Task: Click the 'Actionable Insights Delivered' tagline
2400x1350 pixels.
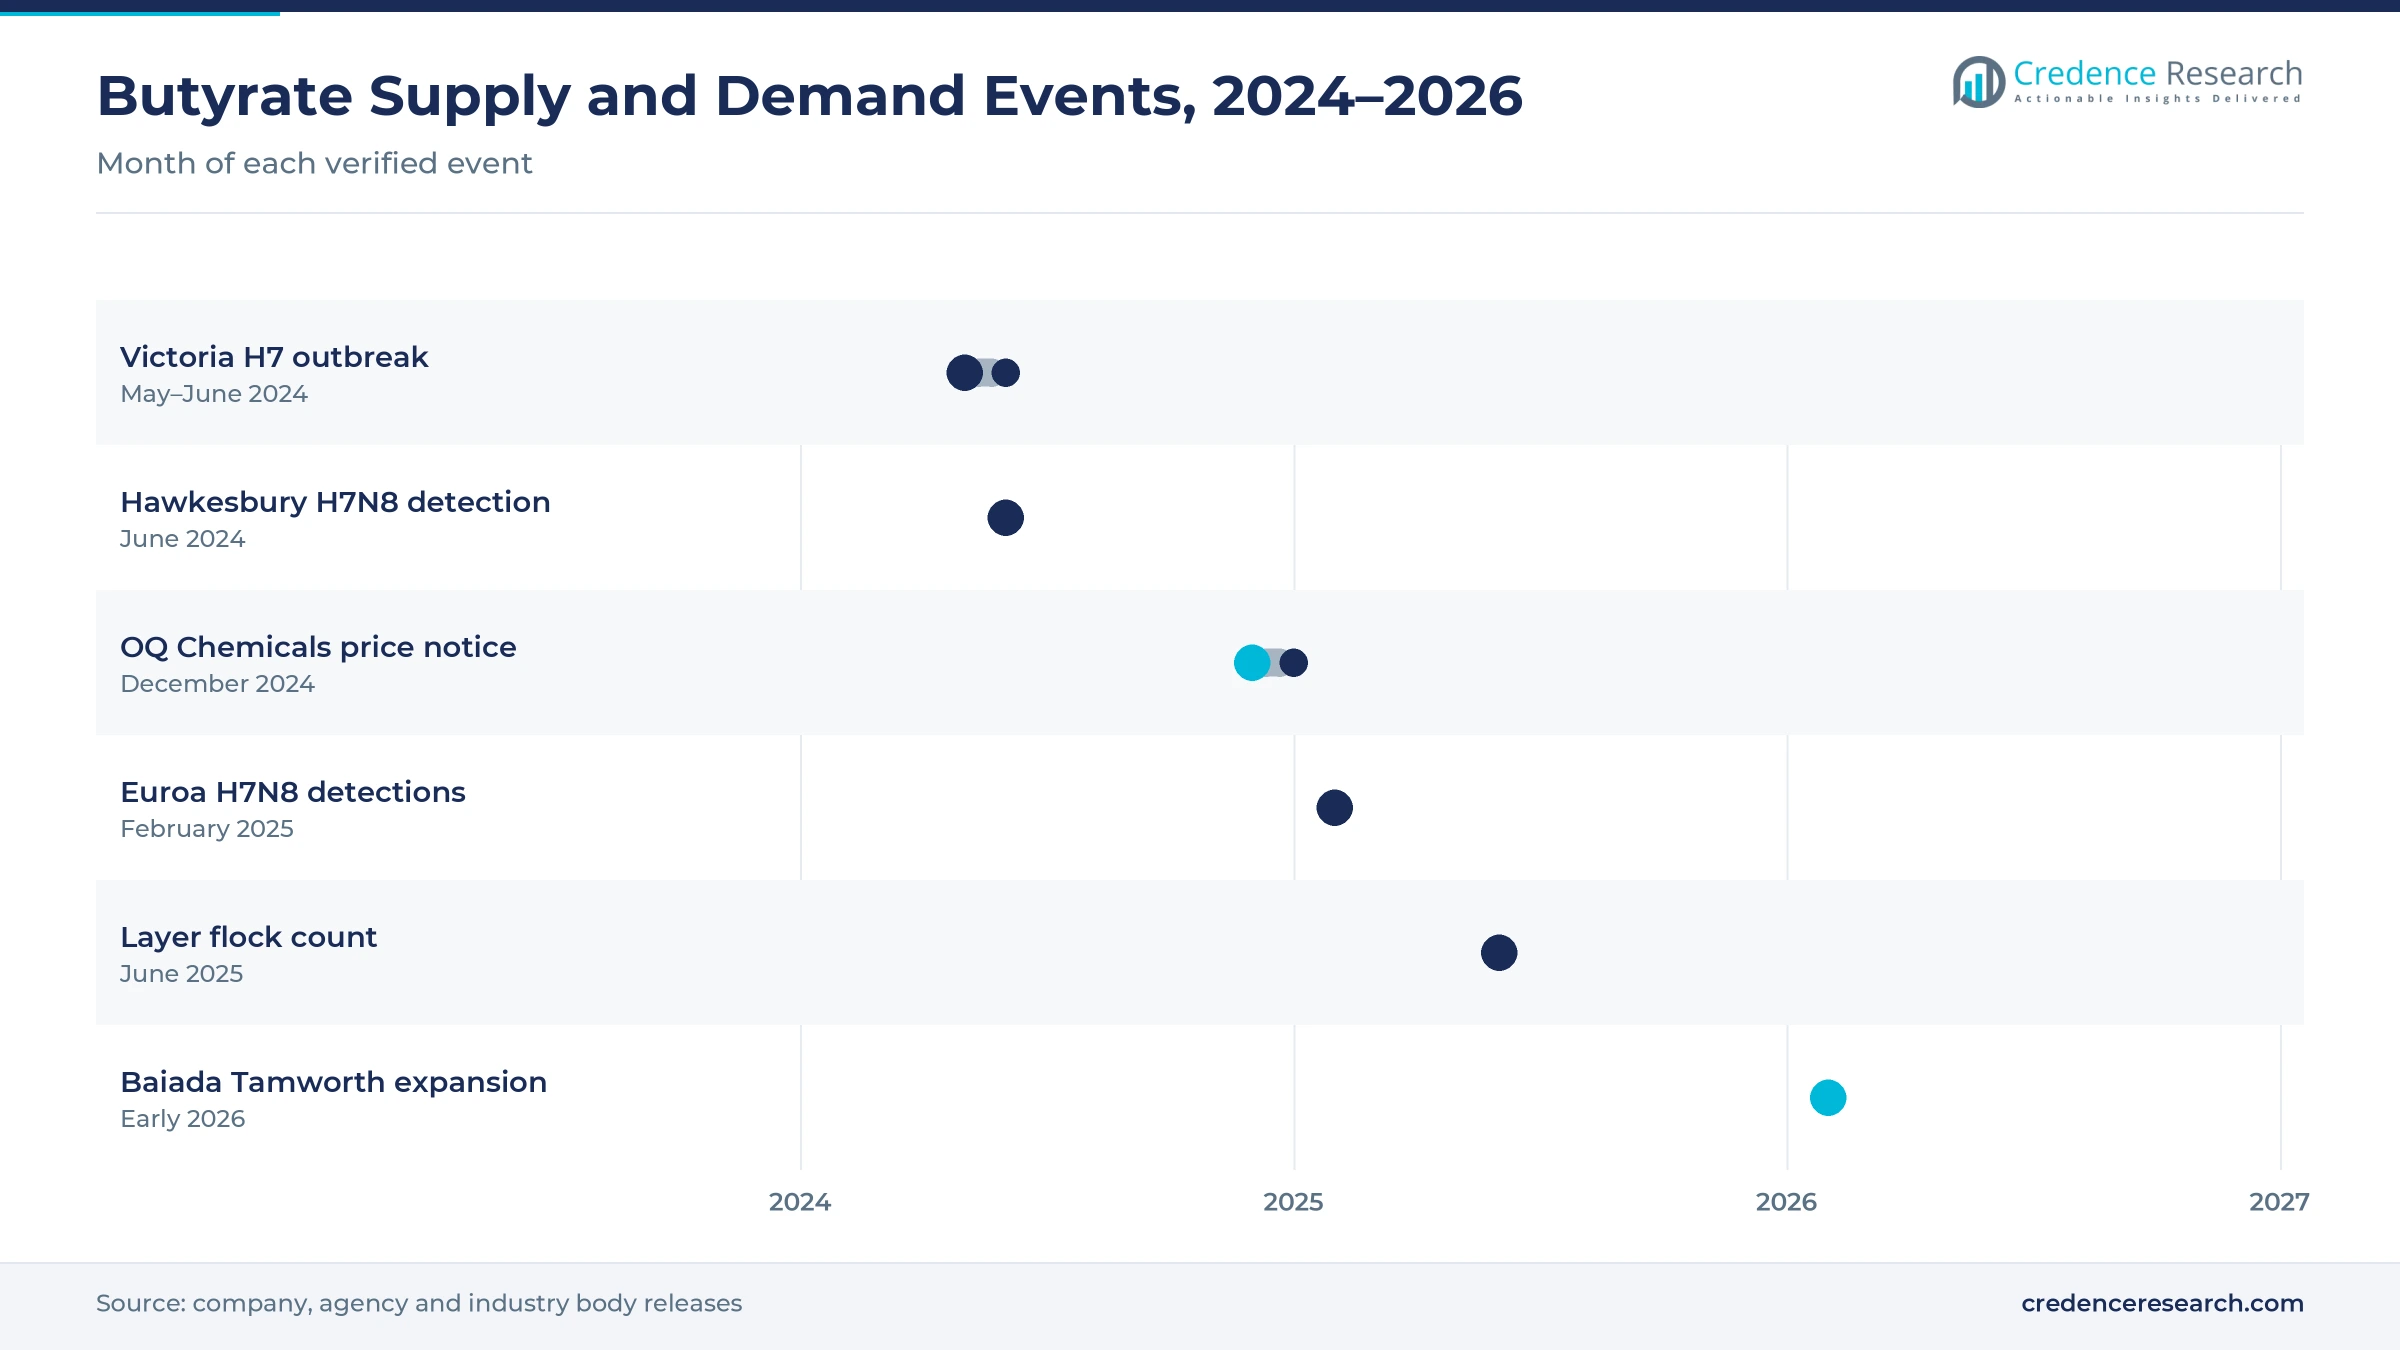Action: click(x=2158, y=99)
